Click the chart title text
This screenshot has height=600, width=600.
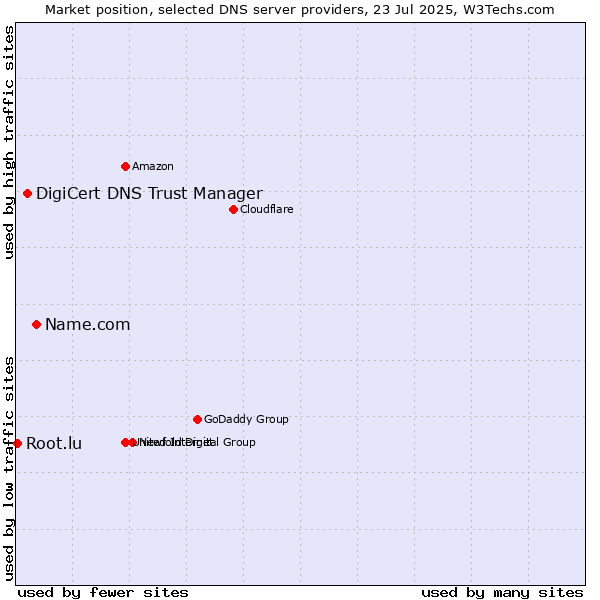tap(300, 10)
